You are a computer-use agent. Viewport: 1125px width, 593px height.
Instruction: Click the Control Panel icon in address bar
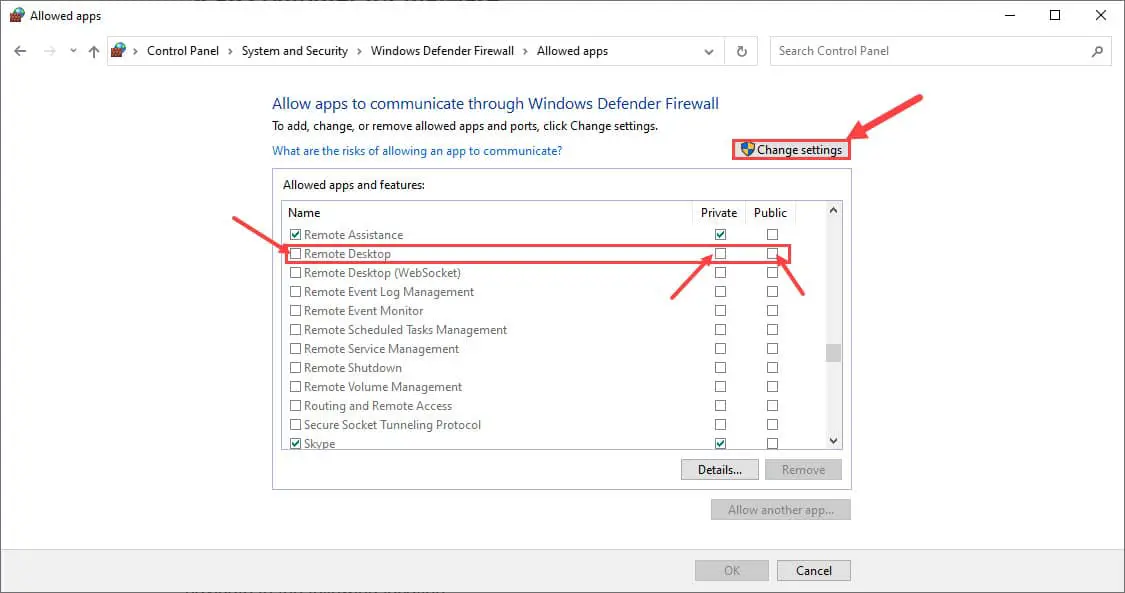[x=118, y=50]
